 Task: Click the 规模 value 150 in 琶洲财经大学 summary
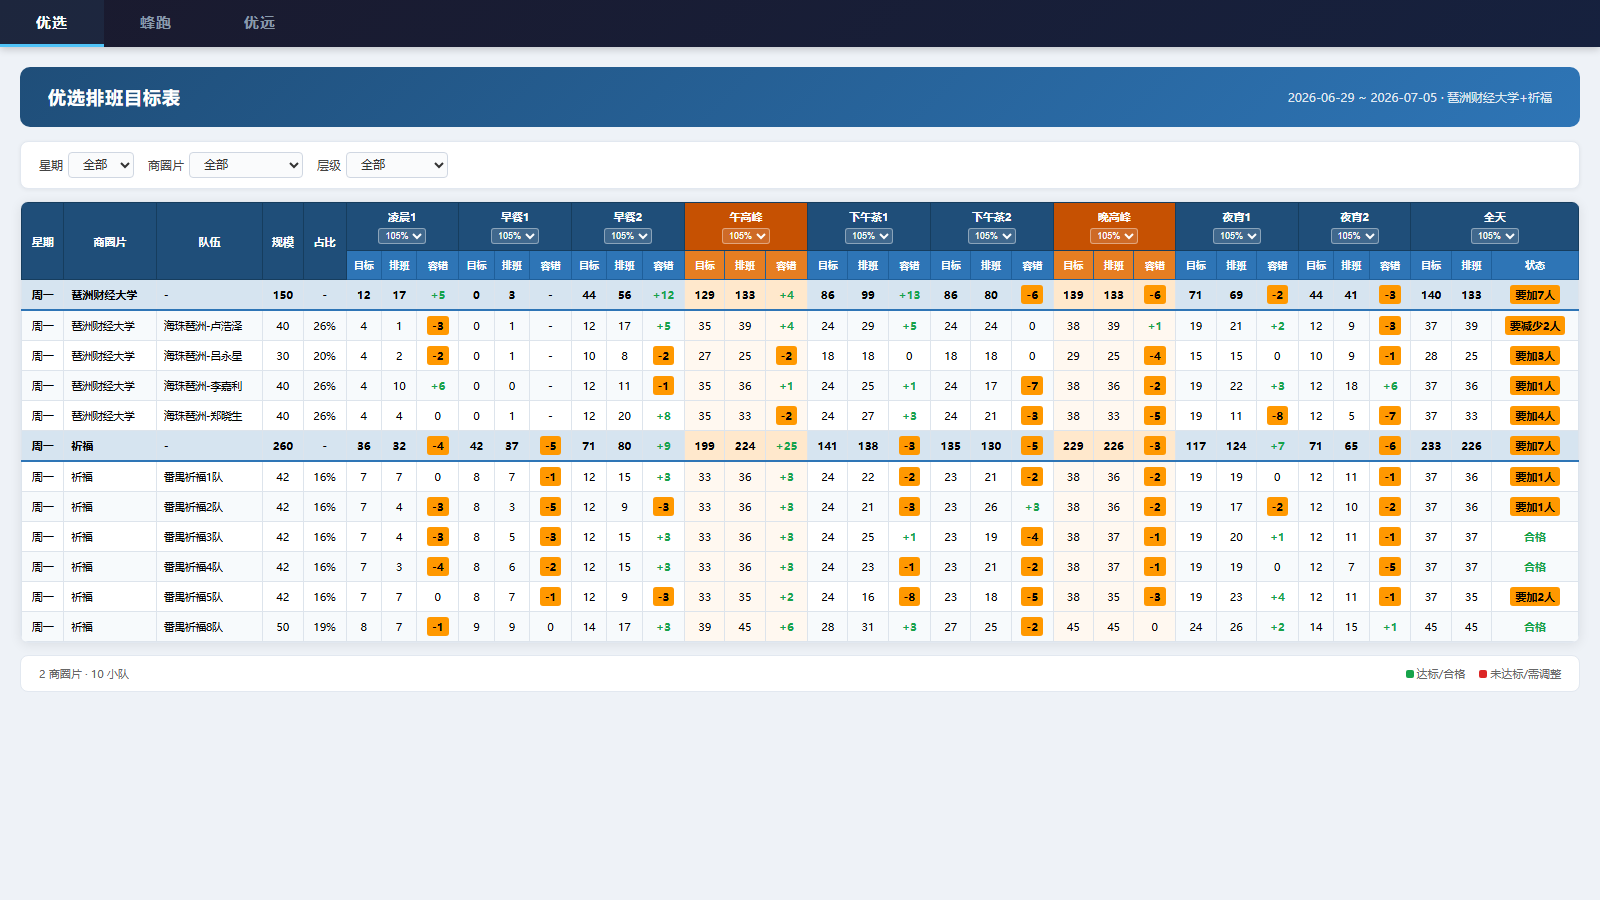point(283,295)
